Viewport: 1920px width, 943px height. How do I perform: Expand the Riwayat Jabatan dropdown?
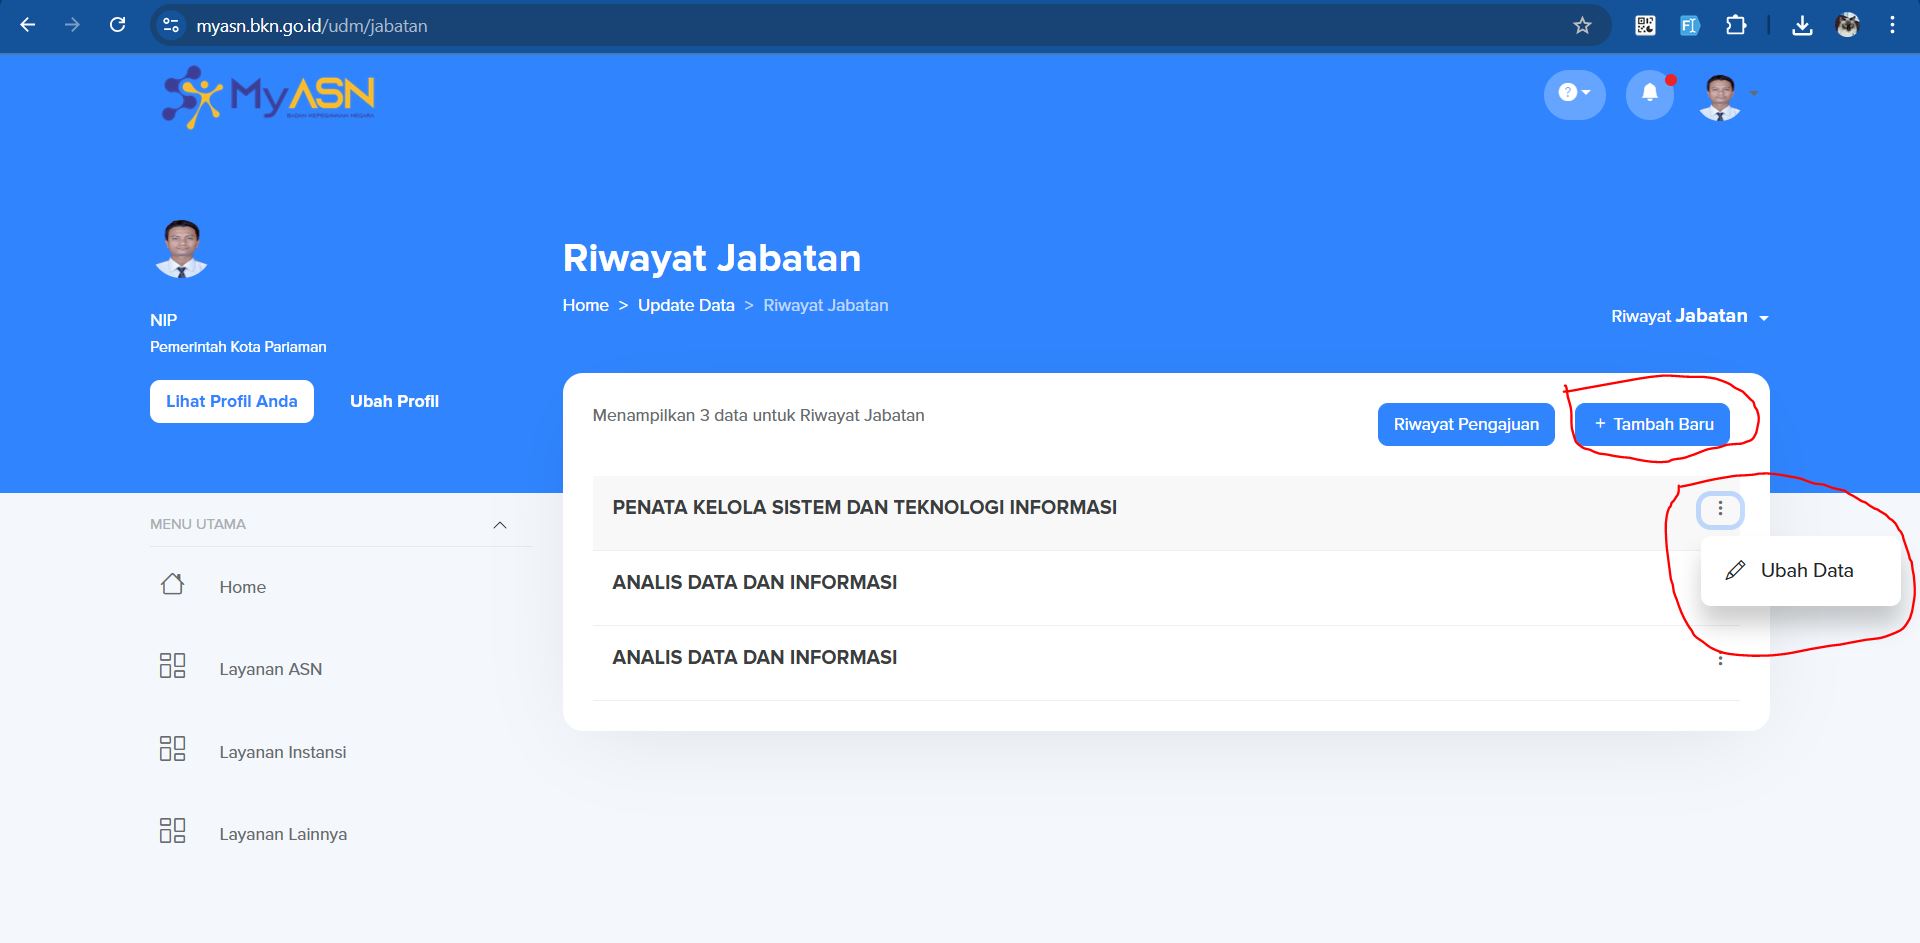tap(1689, 317)
